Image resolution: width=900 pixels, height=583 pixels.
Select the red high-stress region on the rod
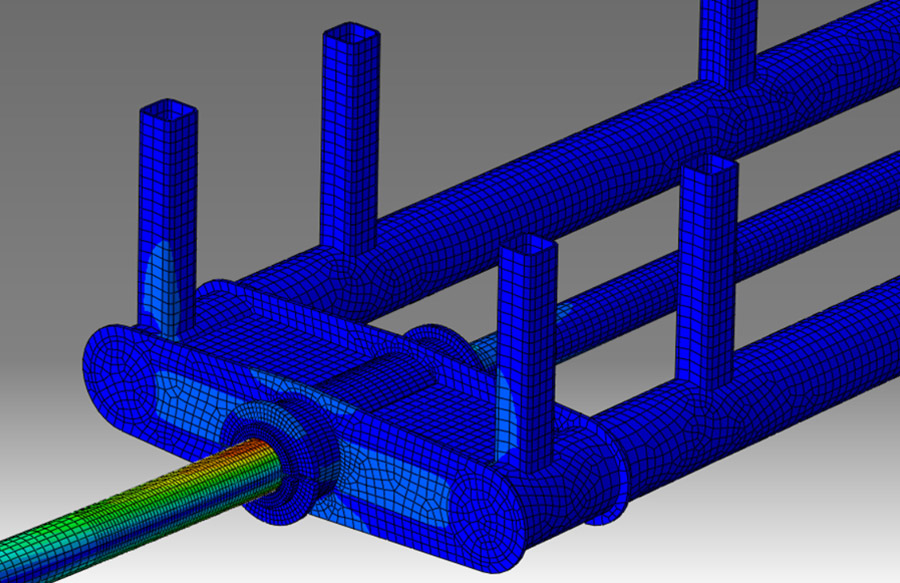click(248, 449)
